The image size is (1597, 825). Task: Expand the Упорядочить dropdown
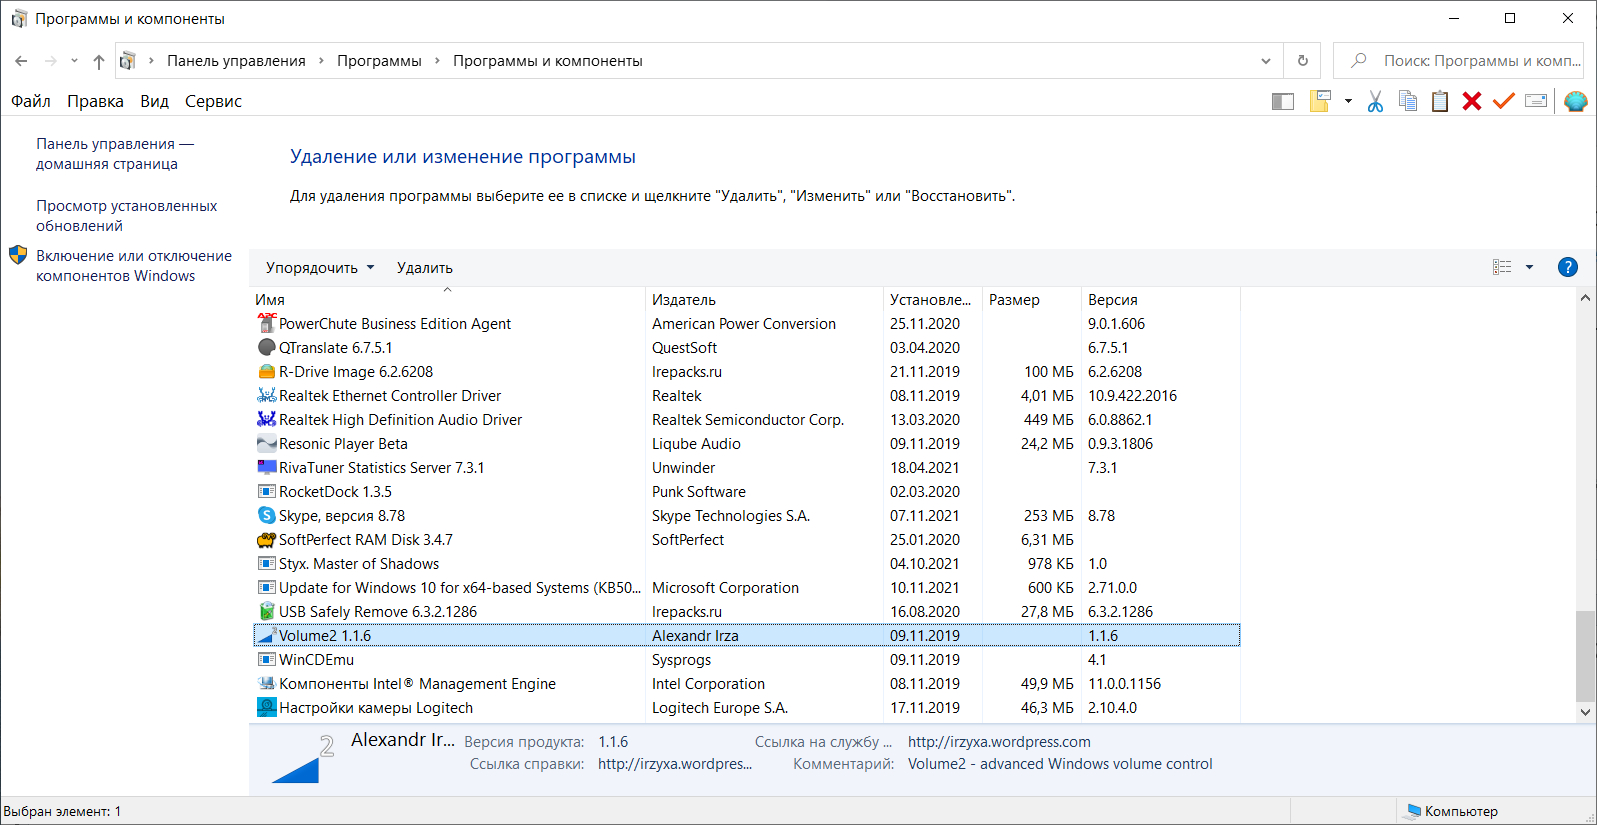[x=320, y=268]
